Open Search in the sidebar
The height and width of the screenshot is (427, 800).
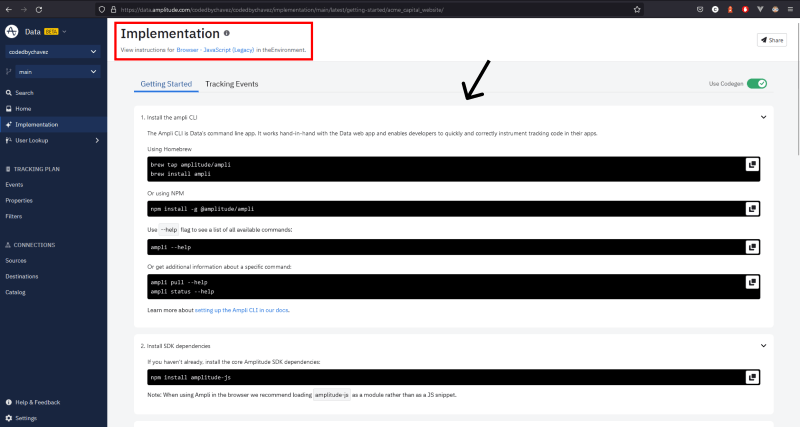click(24, 93)
